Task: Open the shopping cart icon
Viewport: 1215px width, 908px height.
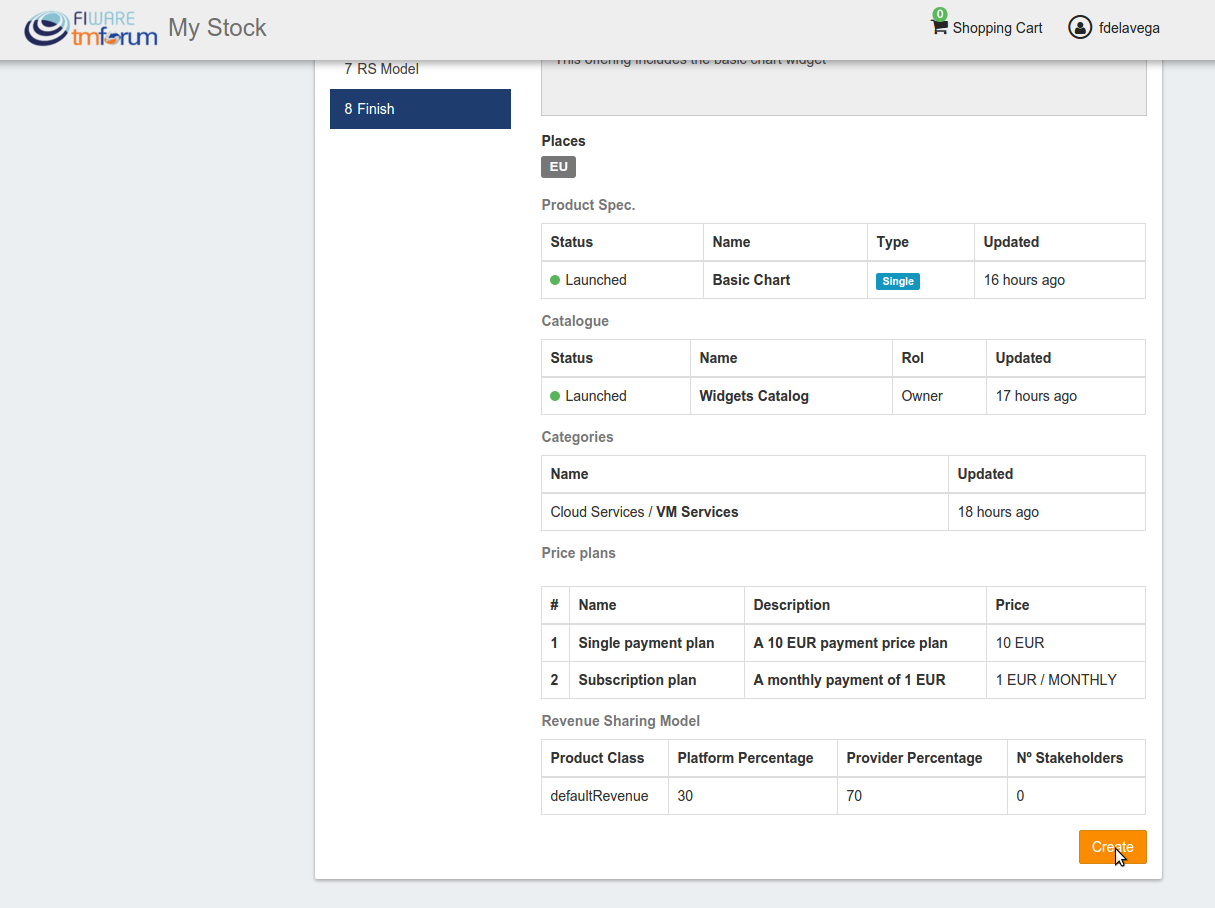Action: [938, 28]
